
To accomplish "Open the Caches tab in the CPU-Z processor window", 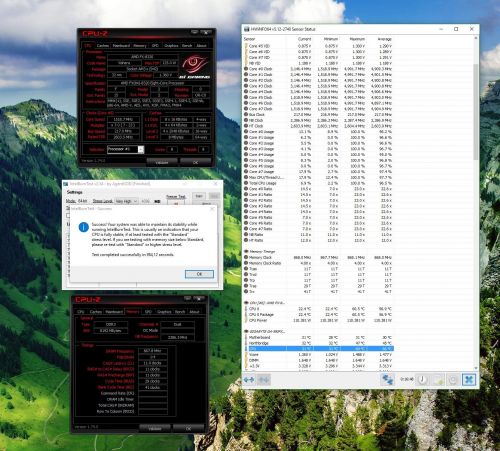I will pos(103,45).
